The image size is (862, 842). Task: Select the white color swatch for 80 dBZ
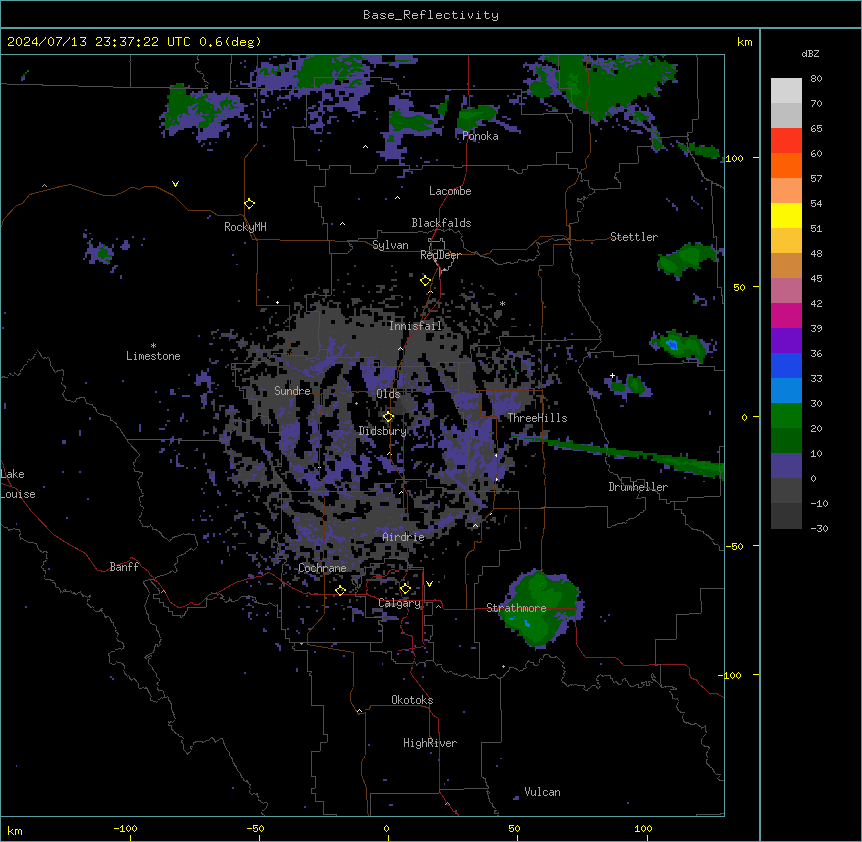786,91
